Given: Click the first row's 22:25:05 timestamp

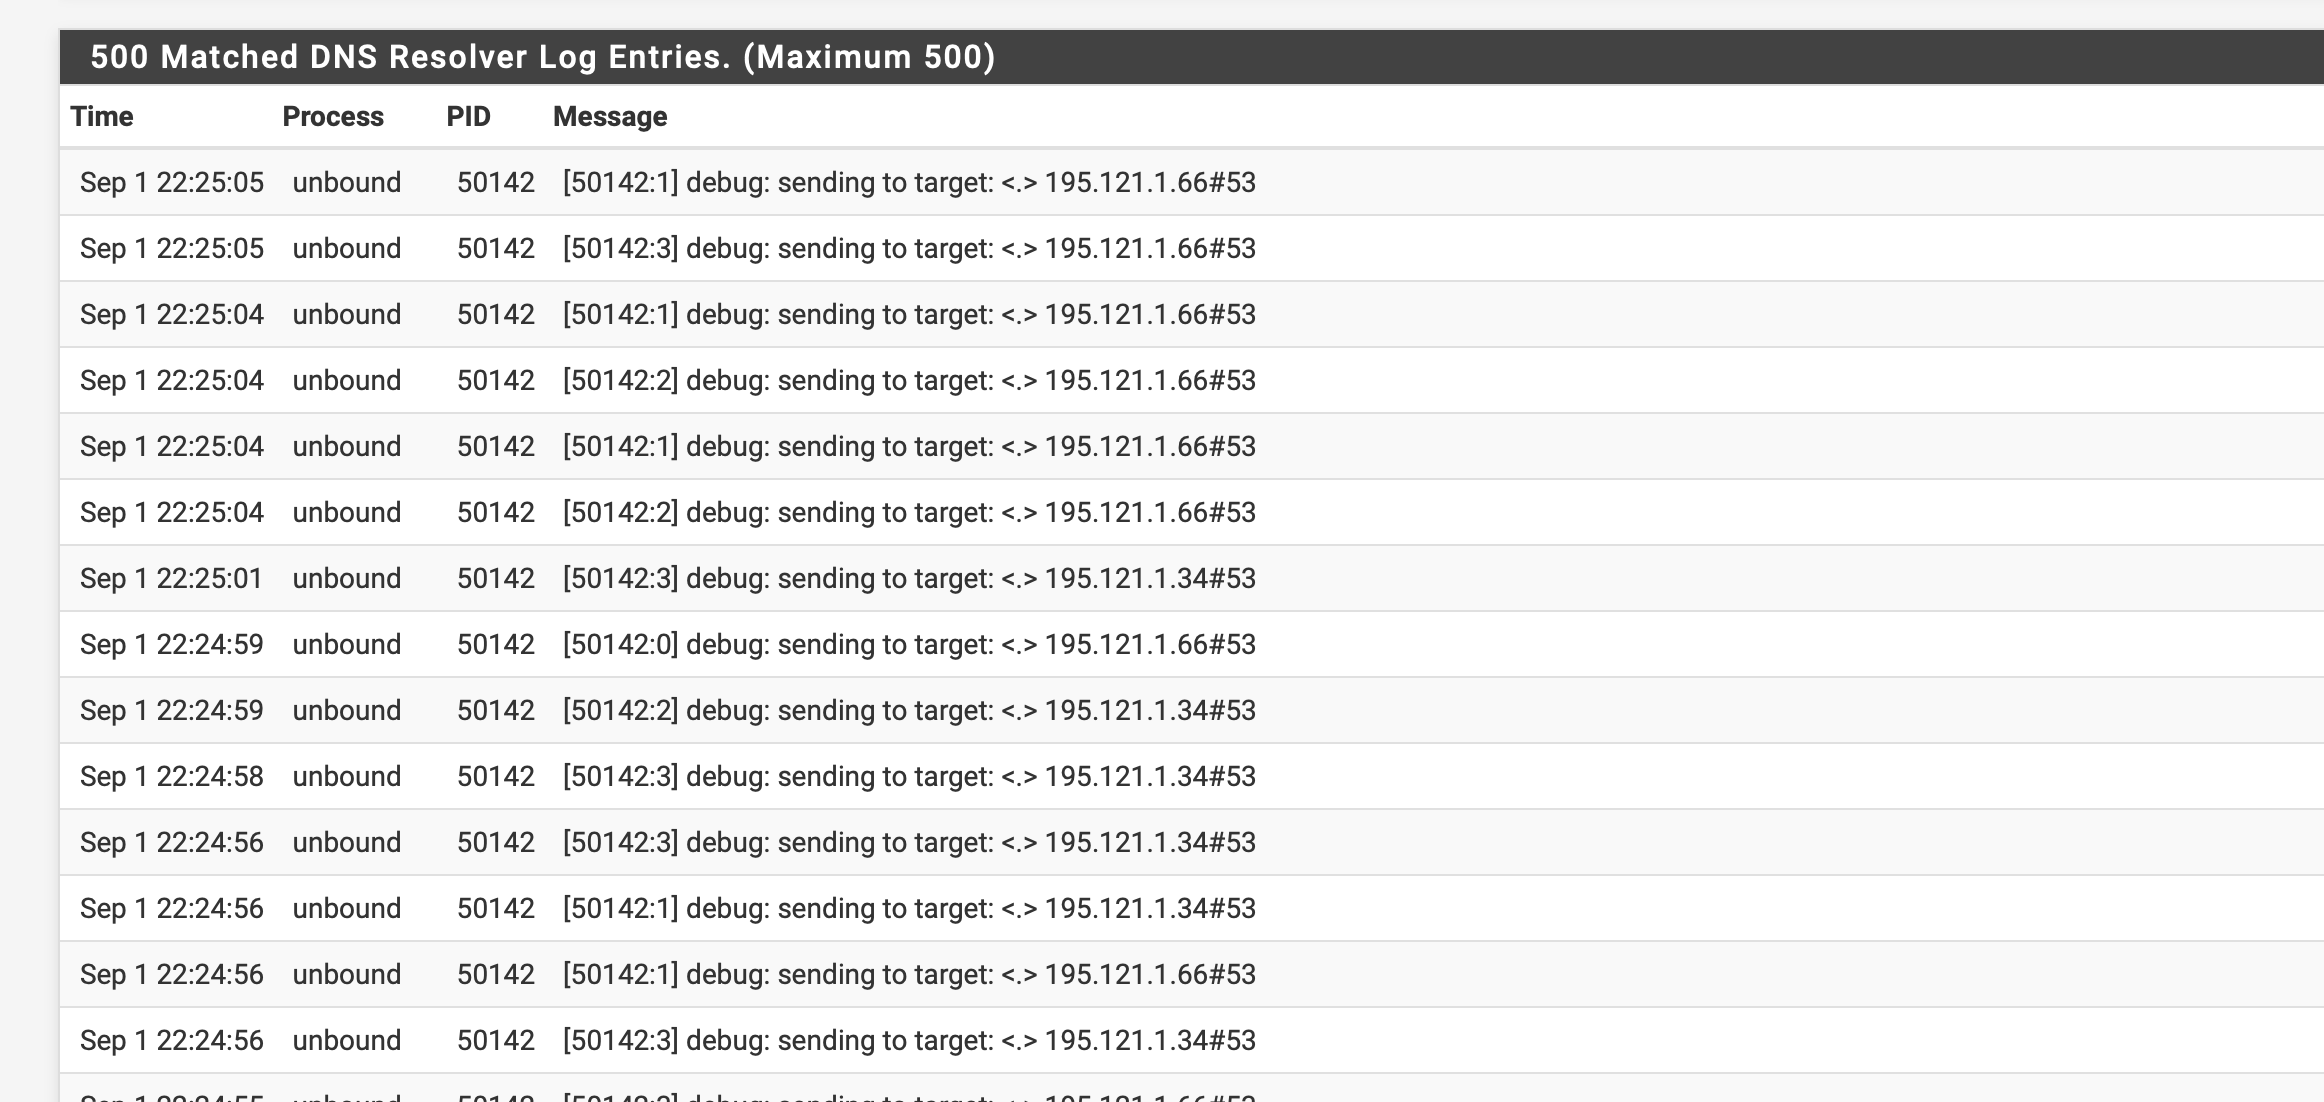Looking at the screenshot, I should 172,182.
